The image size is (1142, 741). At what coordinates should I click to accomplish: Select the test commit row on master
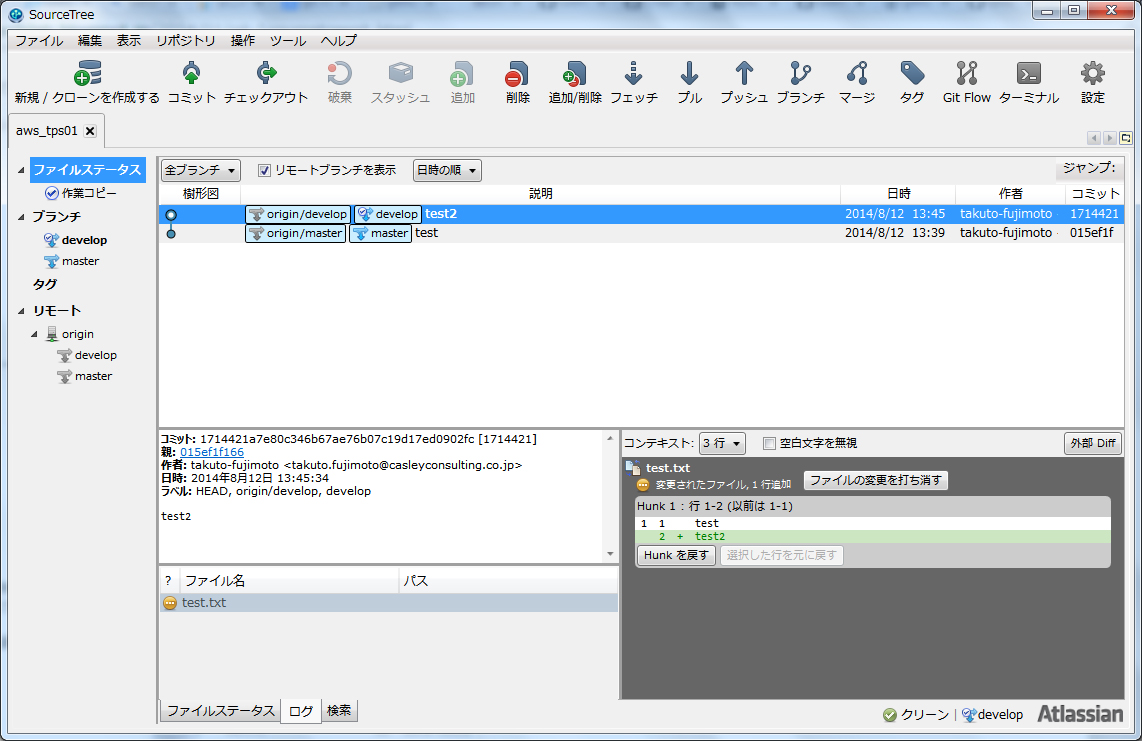(x=641, y=233)
